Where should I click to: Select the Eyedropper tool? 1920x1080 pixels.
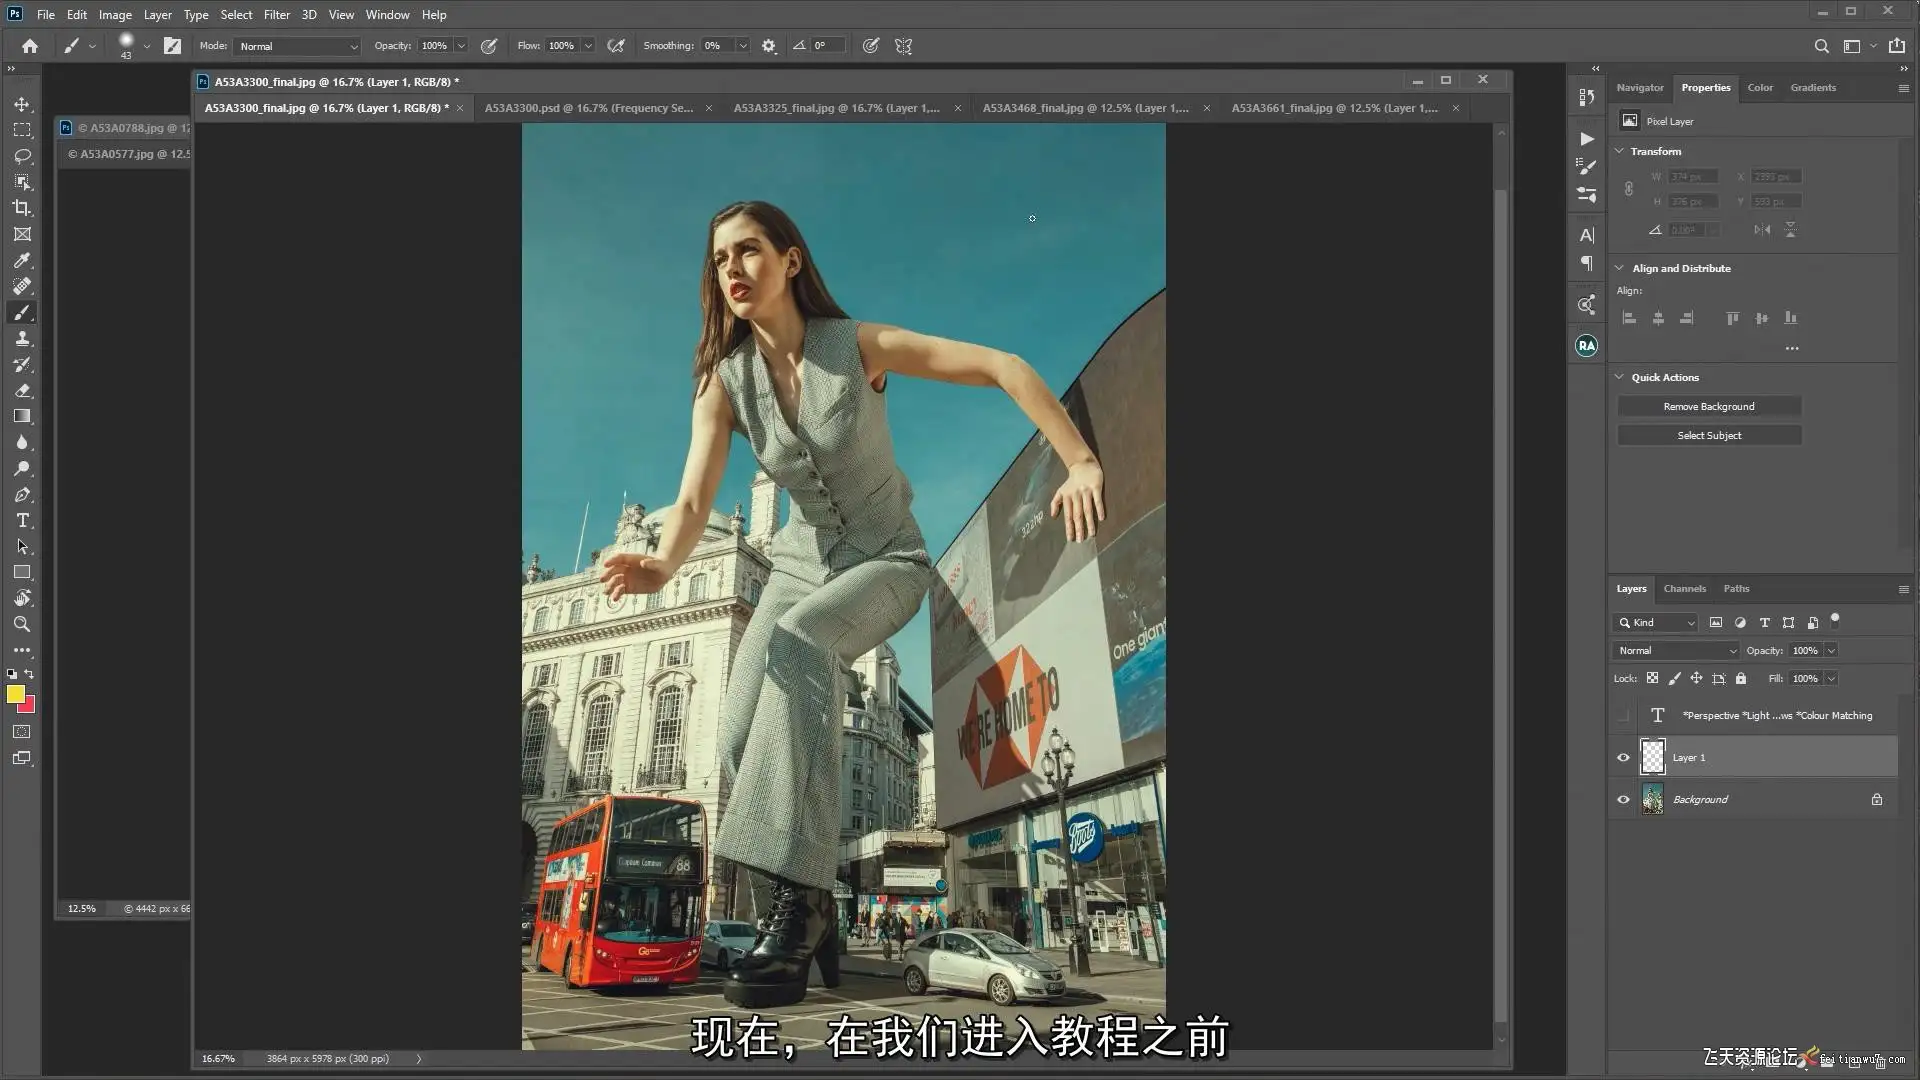click(x=22, y=260)
